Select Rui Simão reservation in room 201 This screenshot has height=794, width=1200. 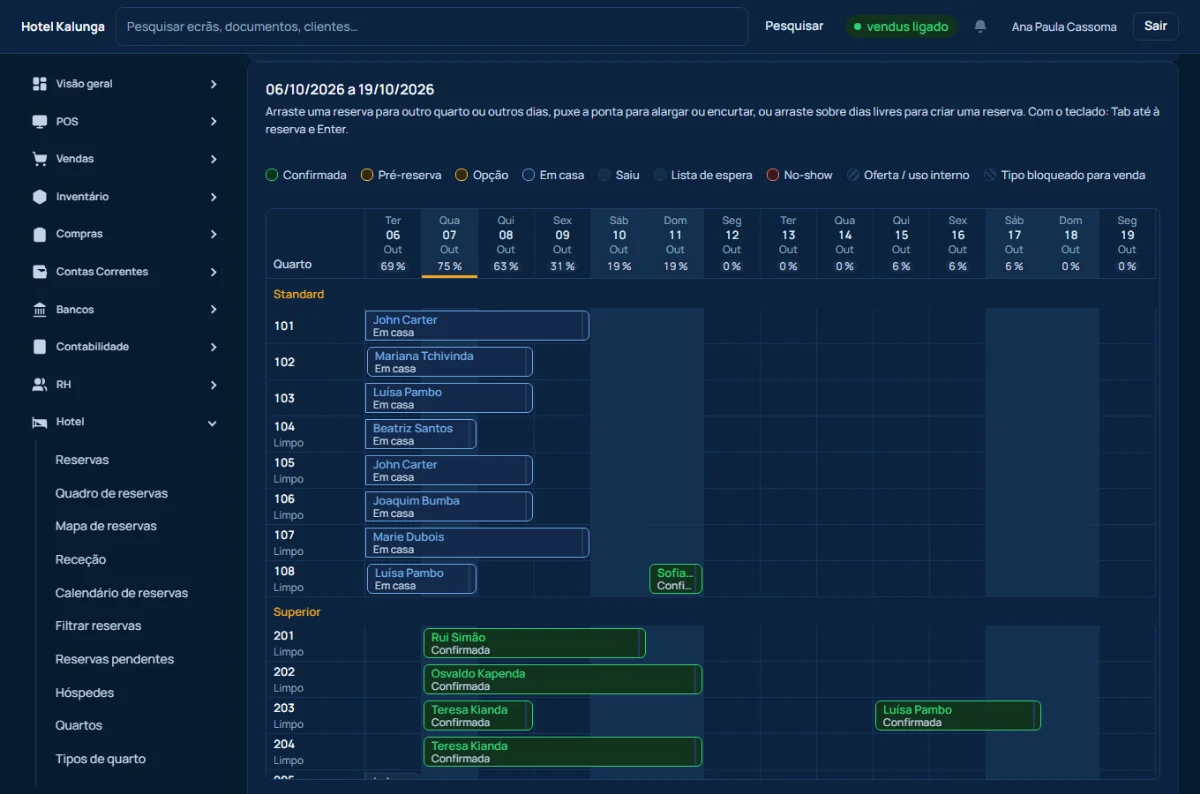point(534,643)
